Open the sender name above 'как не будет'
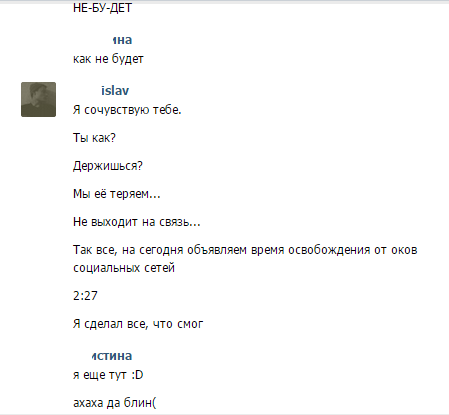Viewport: 449px width, 415px height. 122,40
